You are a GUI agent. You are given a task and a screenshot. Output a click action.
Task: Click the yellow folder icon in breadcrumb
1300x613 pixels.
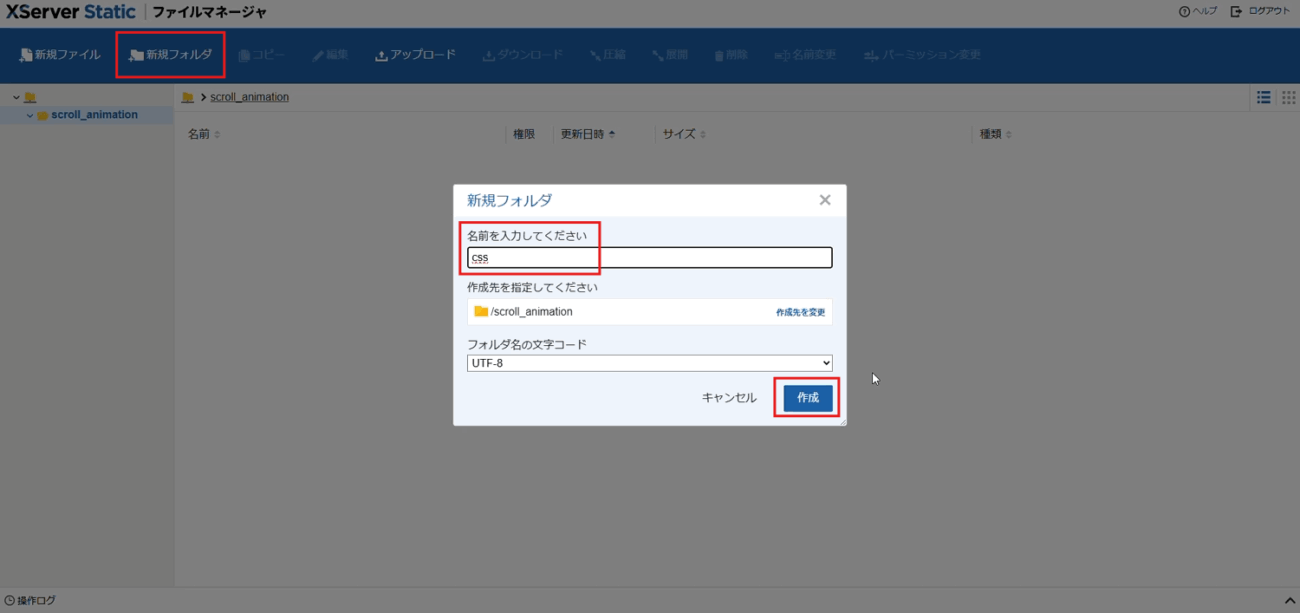187,97
